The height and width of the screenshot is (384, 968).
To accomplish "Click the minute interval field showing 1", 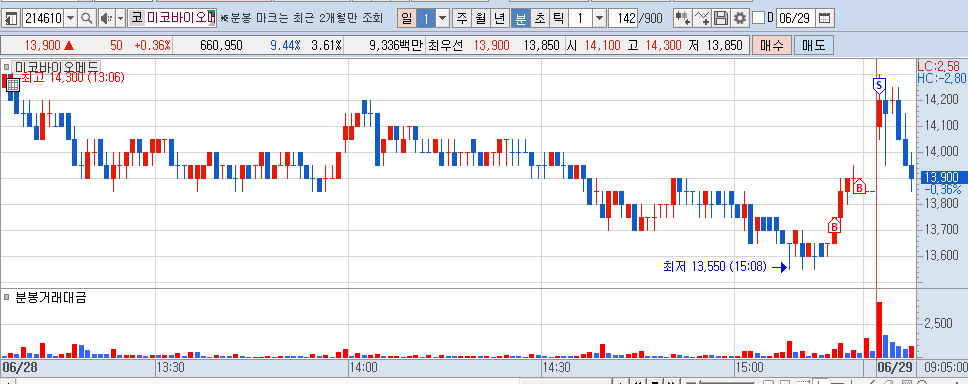I will click(x=580, y=19).
